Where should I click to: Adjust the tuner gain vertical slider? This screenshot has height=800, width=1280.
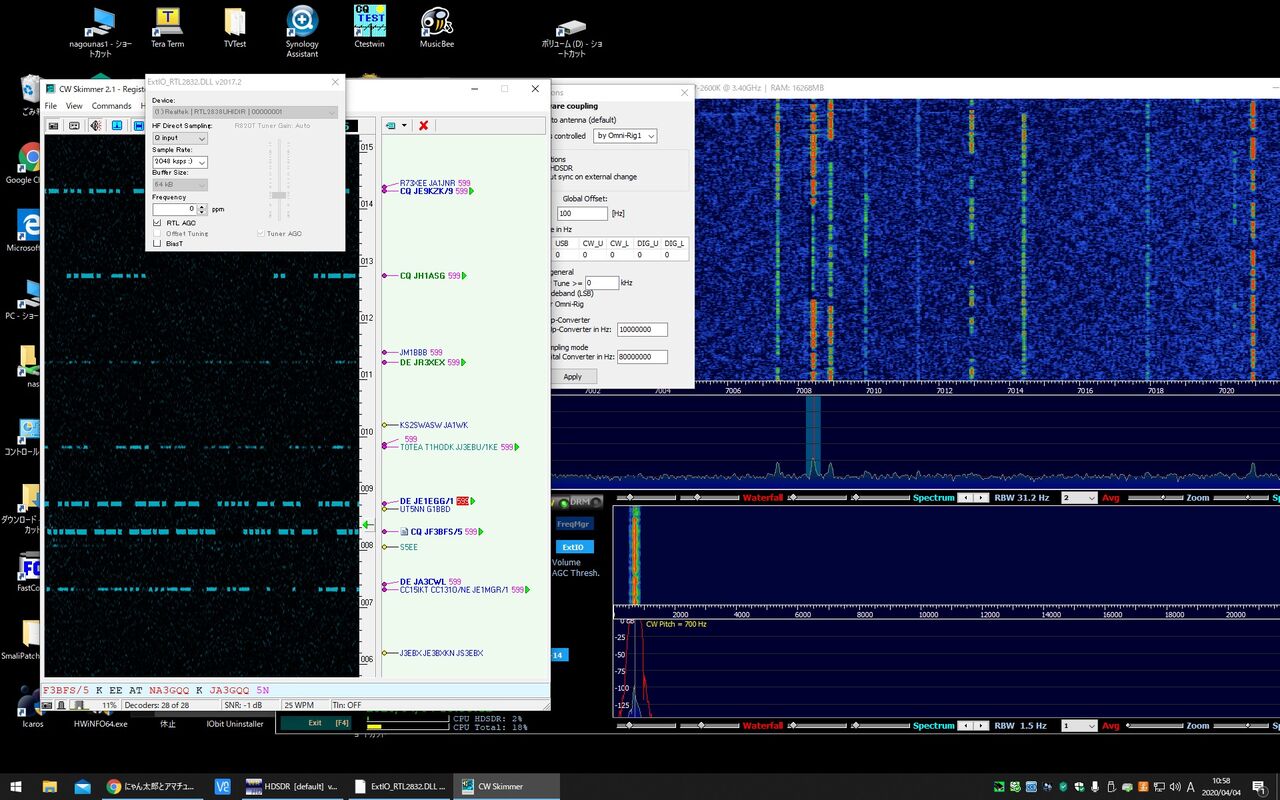(x=279, y=195)
